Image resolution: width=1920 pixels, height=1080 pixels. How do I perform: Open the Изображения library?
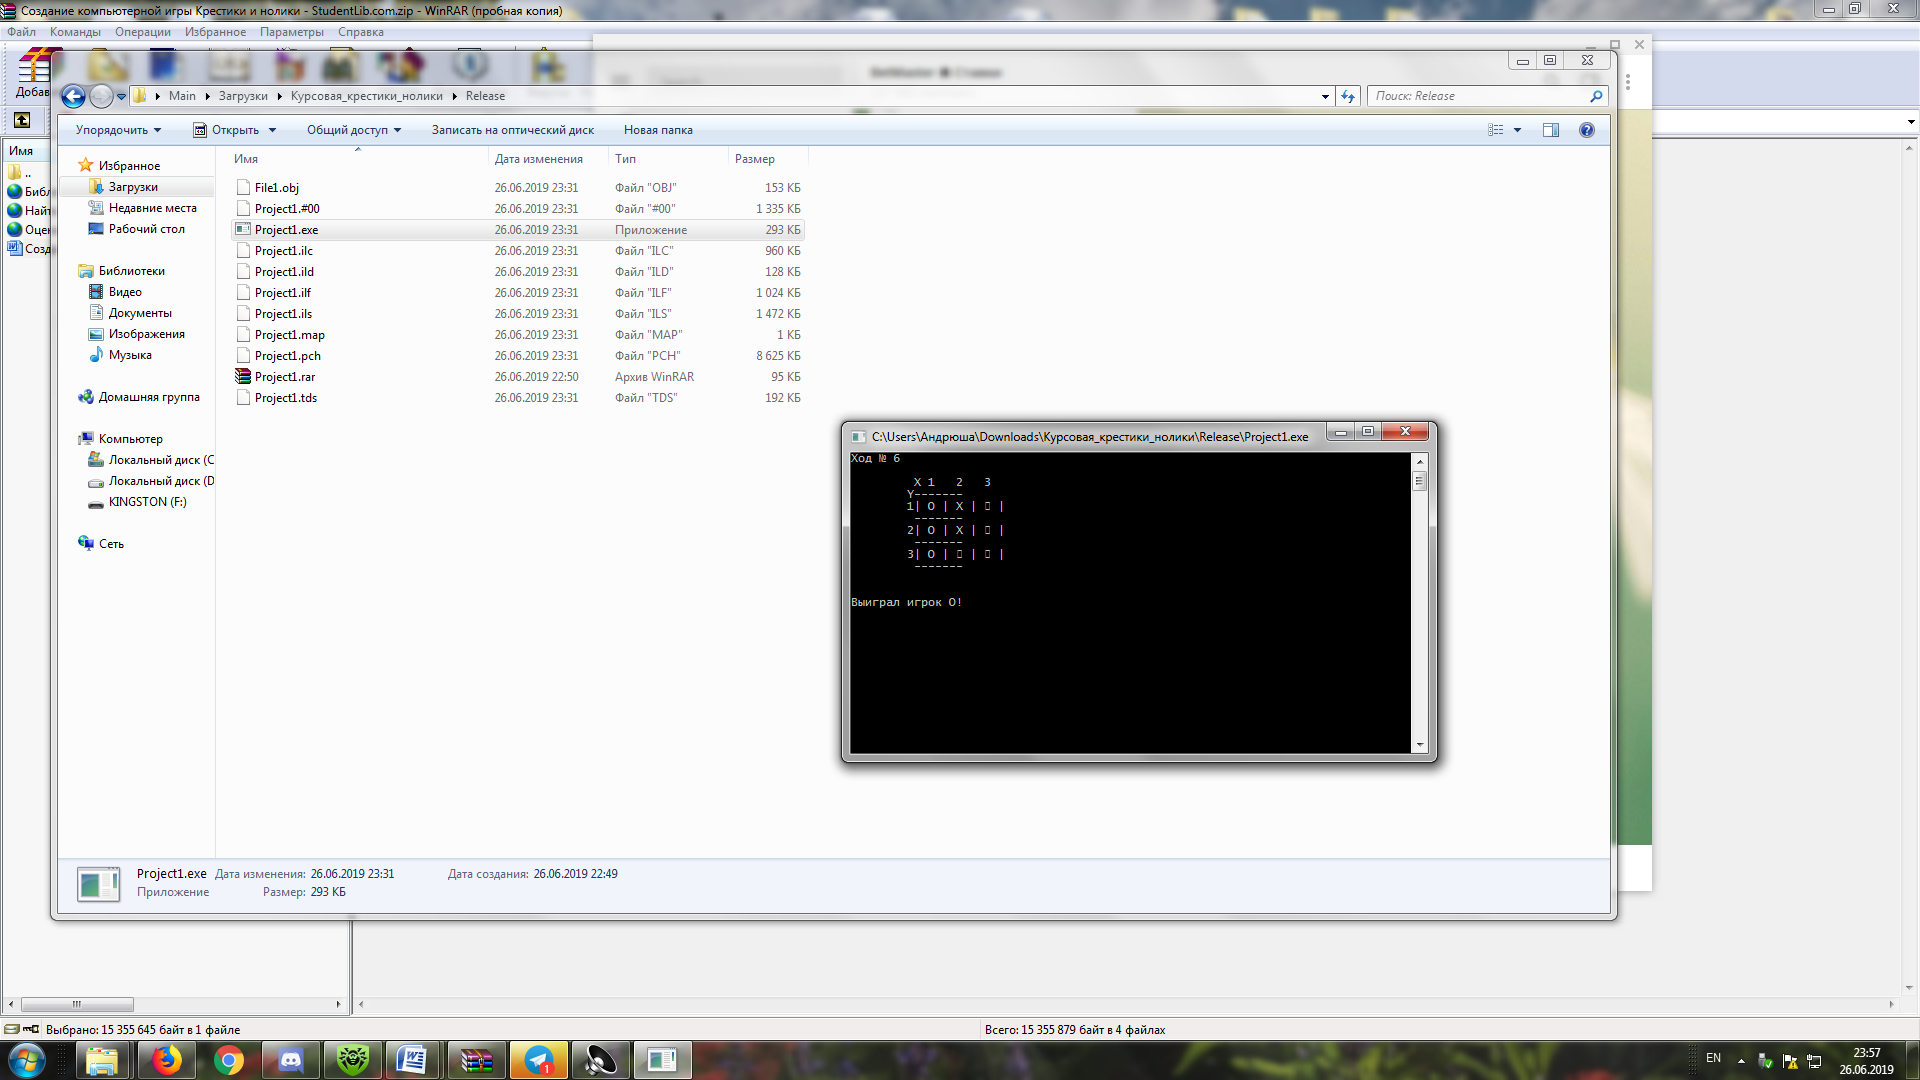click(146, 334)
